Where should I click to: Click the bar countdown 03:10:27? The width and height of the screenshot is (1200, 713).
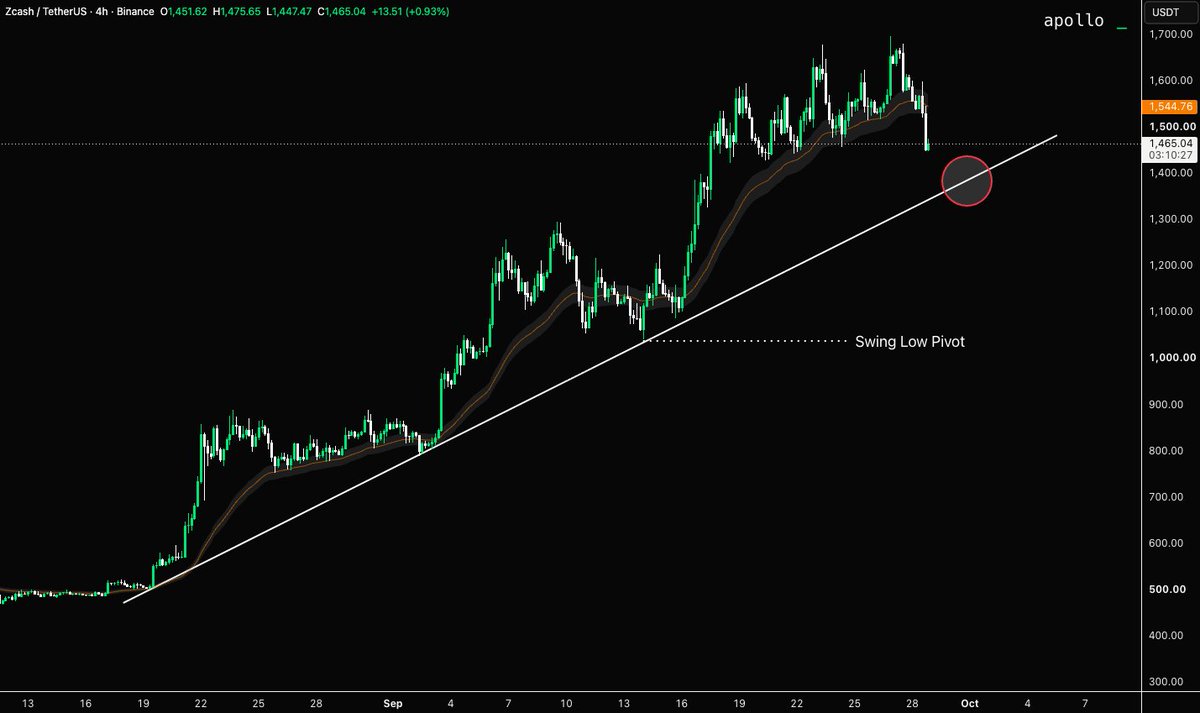point(1169,155)
